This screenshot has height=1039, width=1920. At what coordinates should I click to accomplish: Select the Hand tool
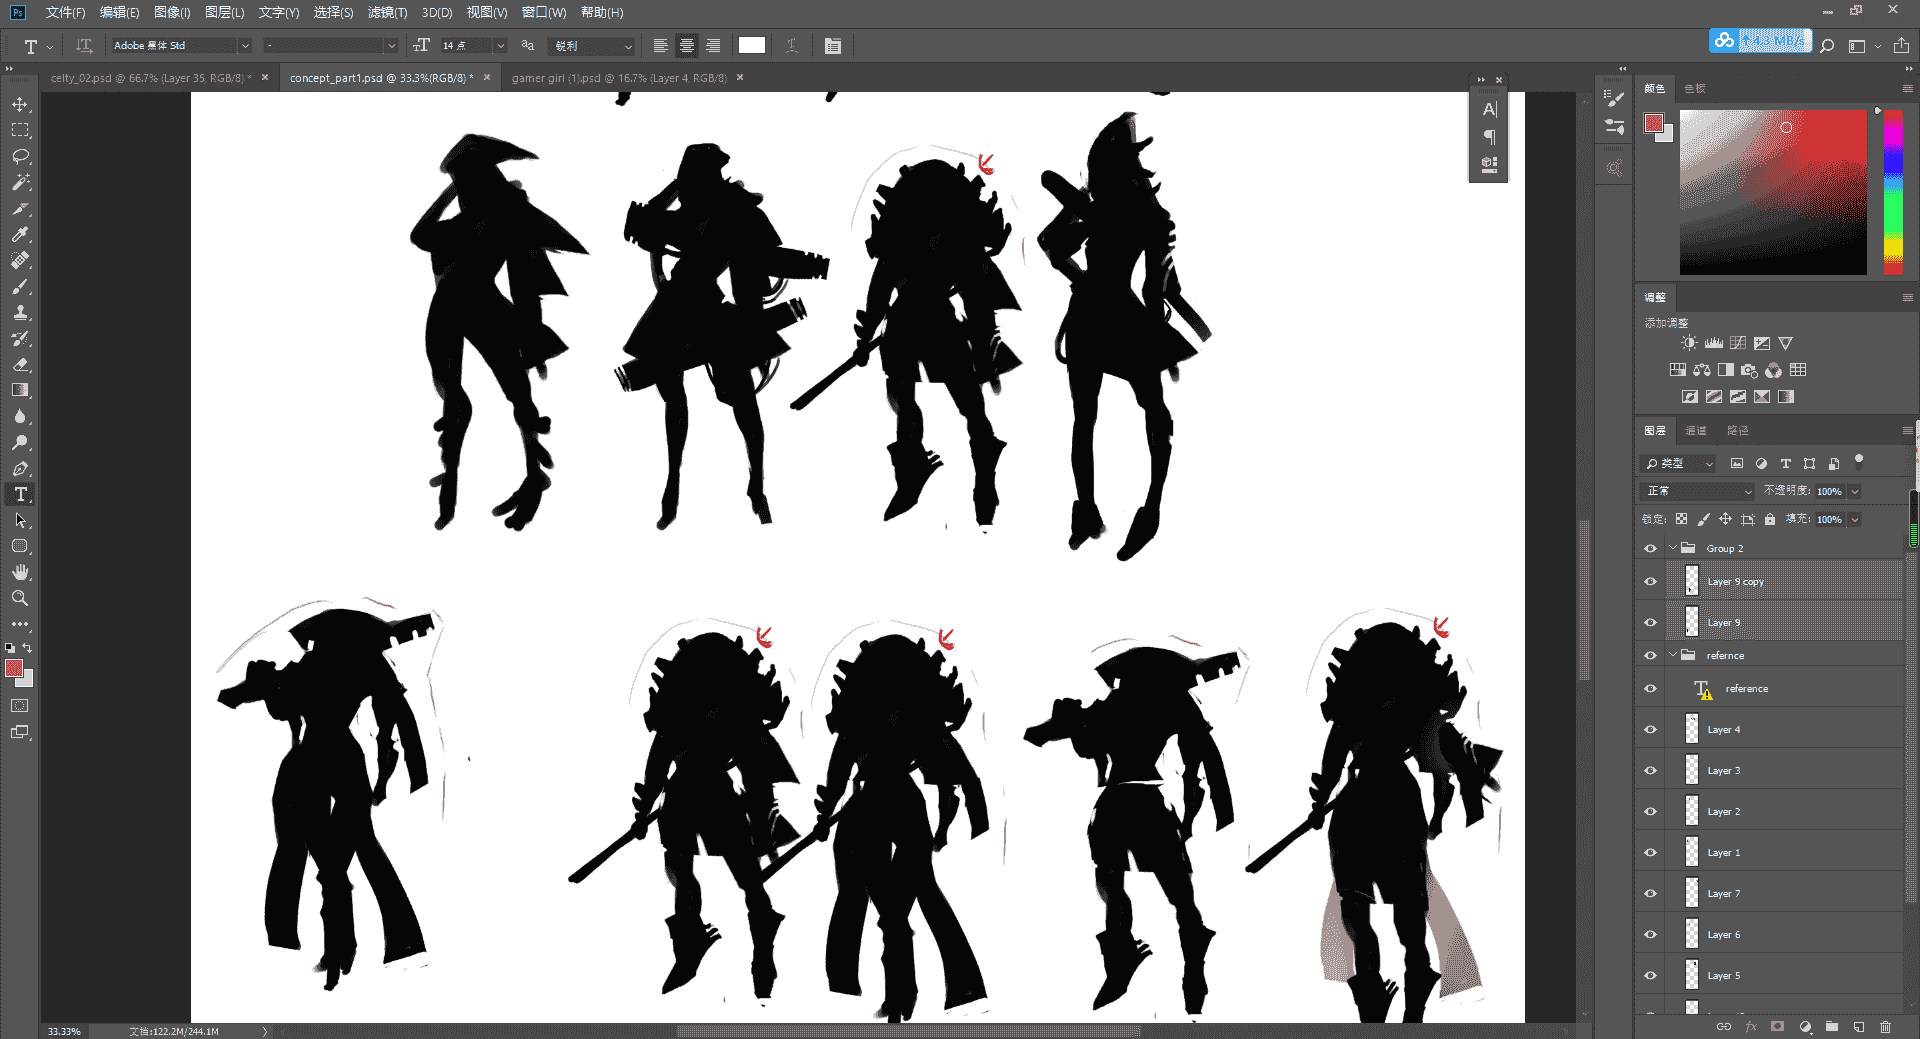coord(20,572)
